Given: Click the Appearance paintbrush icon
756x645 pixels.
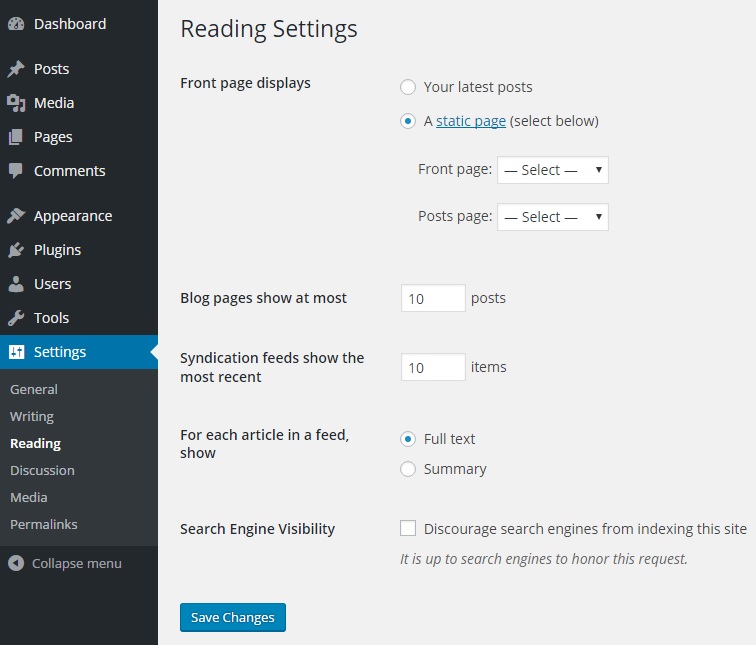Looking at the screenshot, I should pos(16,216).
